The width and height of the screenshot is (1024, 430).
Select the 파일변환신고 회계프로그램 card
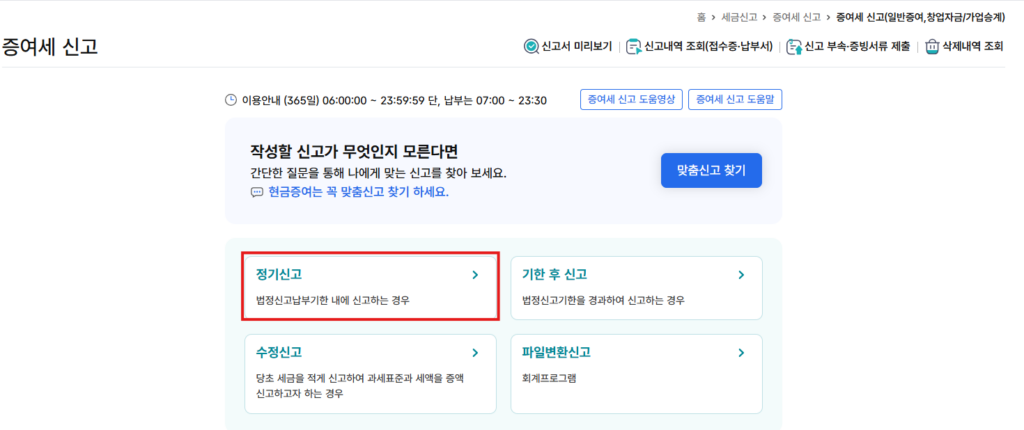[x=636, y=374]
